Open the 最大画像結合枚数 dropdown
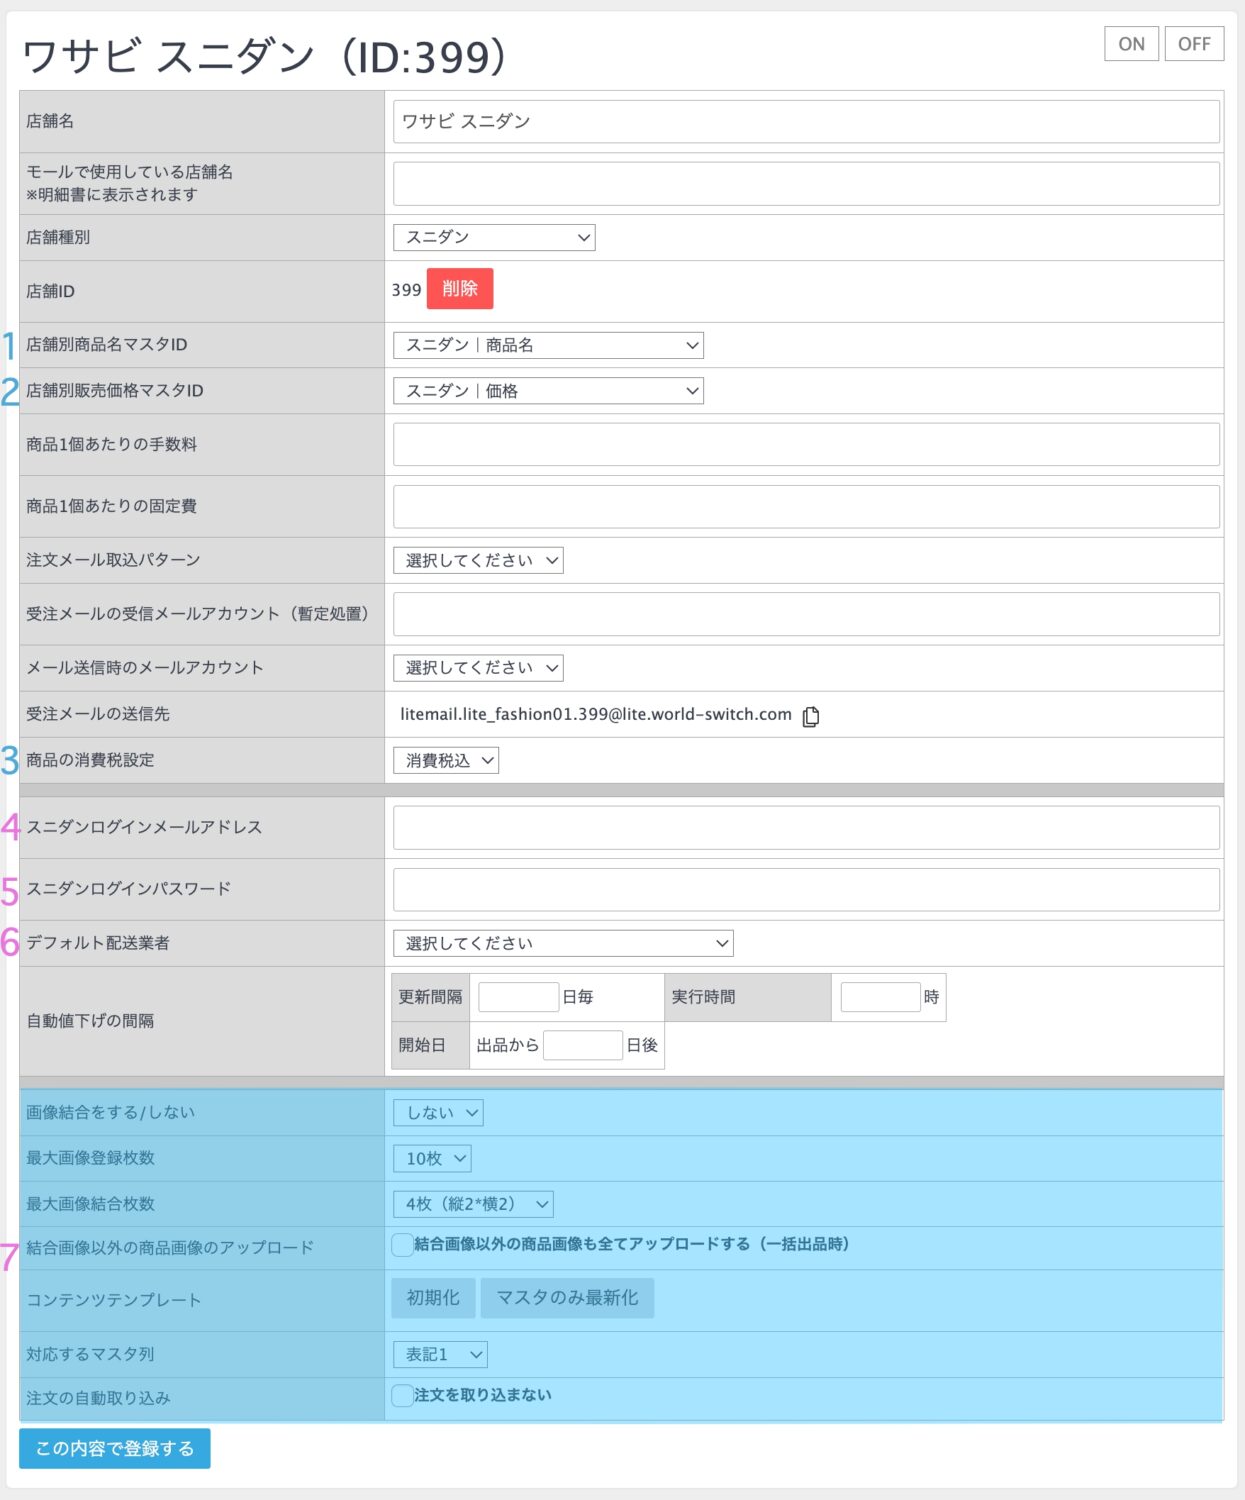The image size is (1245, 1500). 473,1204
